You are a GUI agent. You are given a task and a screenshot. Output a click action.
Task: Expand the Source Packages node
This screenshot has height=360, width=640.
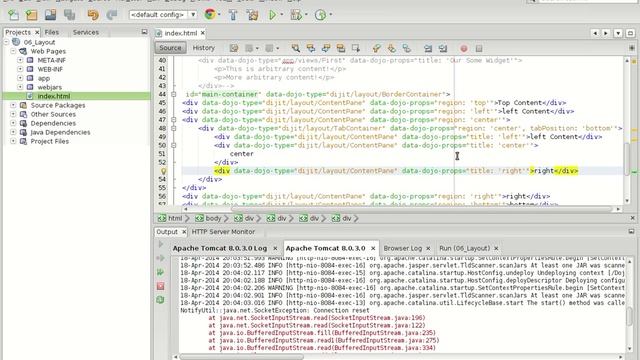pos(13,105)
